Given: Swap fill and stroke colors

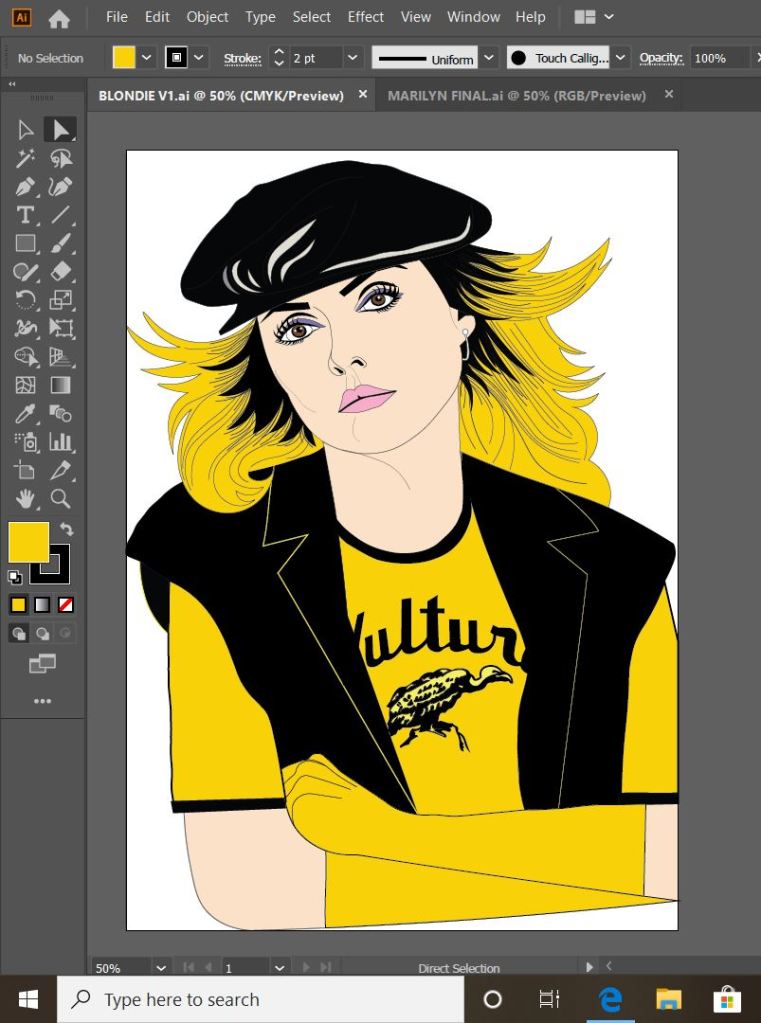Looking at the screenshot, I should (x=66, y=529).
